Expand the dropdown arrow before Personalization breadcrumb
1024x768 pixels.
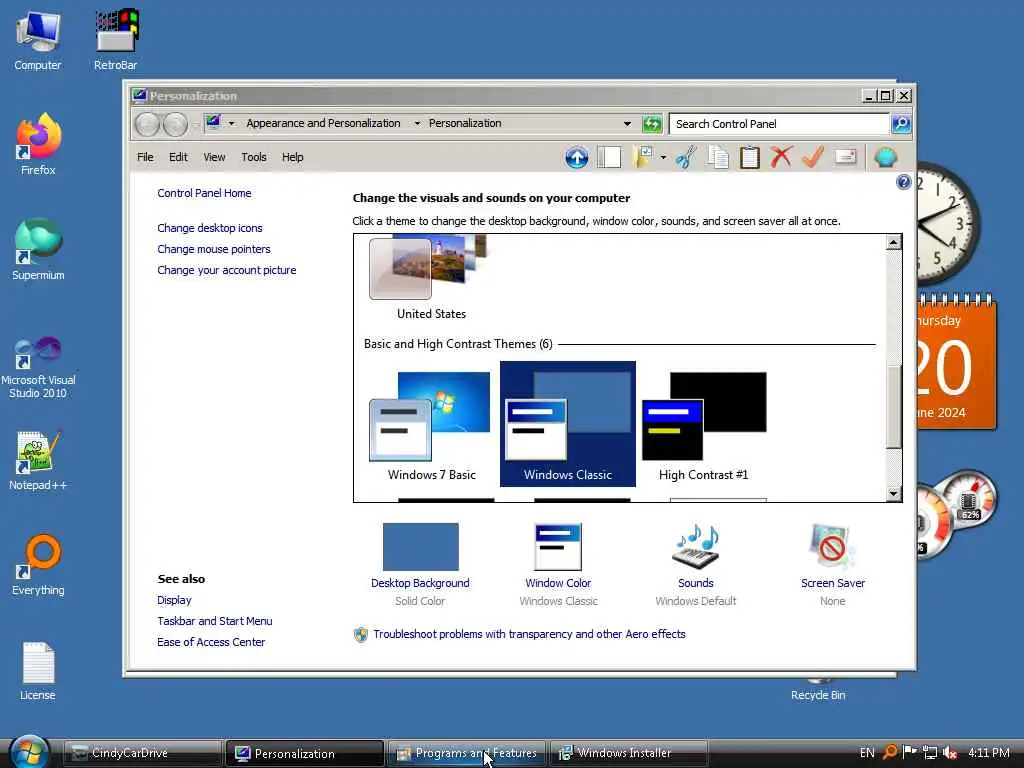417,123
